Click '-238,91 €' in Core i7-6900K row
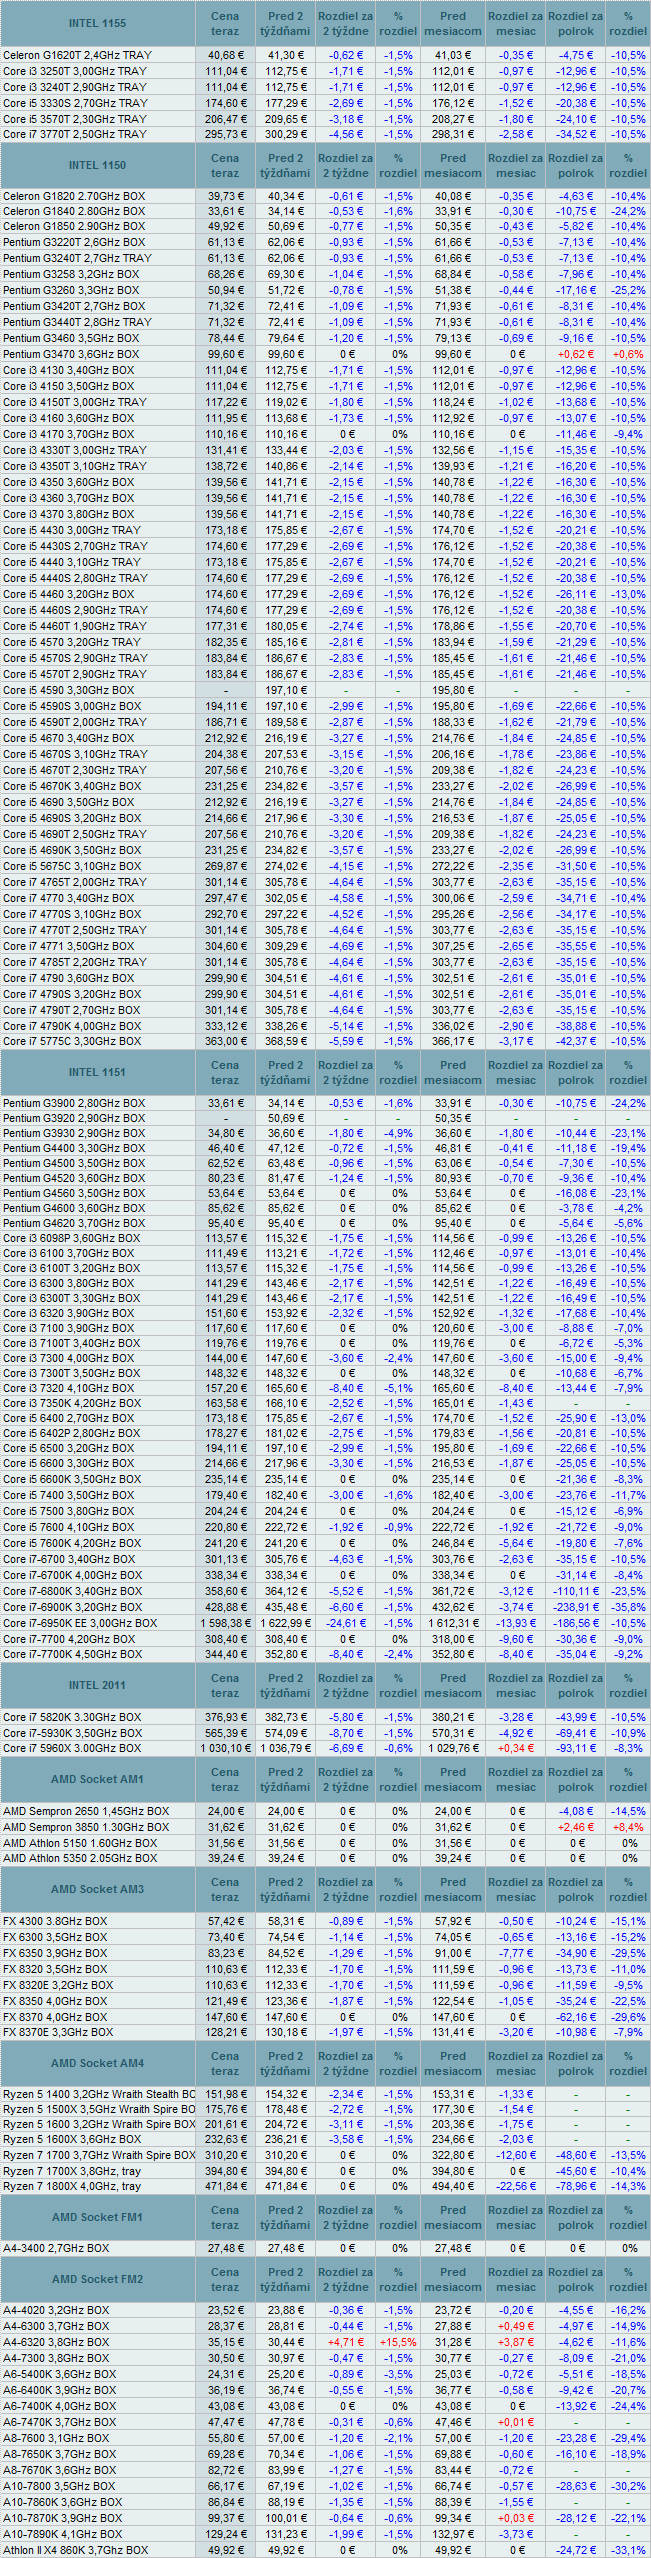This screenshot has height=2558, width=651. coord(574,1607)
